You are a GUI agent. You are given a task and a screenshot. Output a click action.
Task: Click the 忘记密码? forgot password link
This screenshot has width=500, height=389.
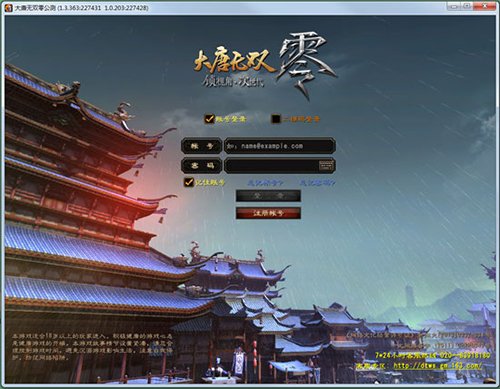[317, 183]
